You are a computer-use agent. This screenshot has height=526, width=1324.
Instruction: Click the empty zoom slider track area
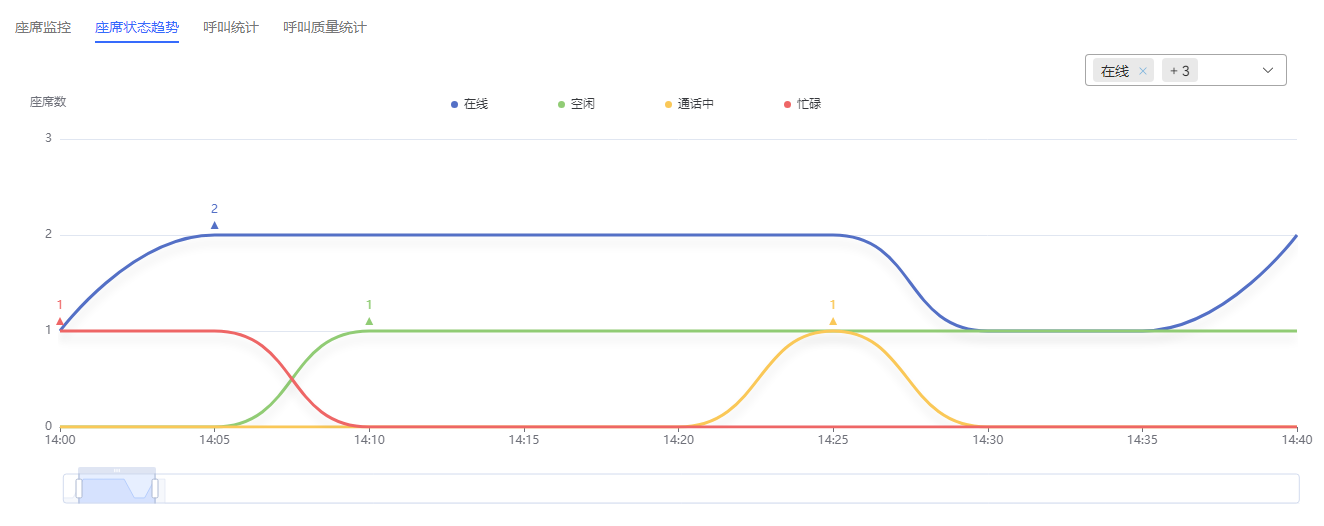(x=729, y=488)
